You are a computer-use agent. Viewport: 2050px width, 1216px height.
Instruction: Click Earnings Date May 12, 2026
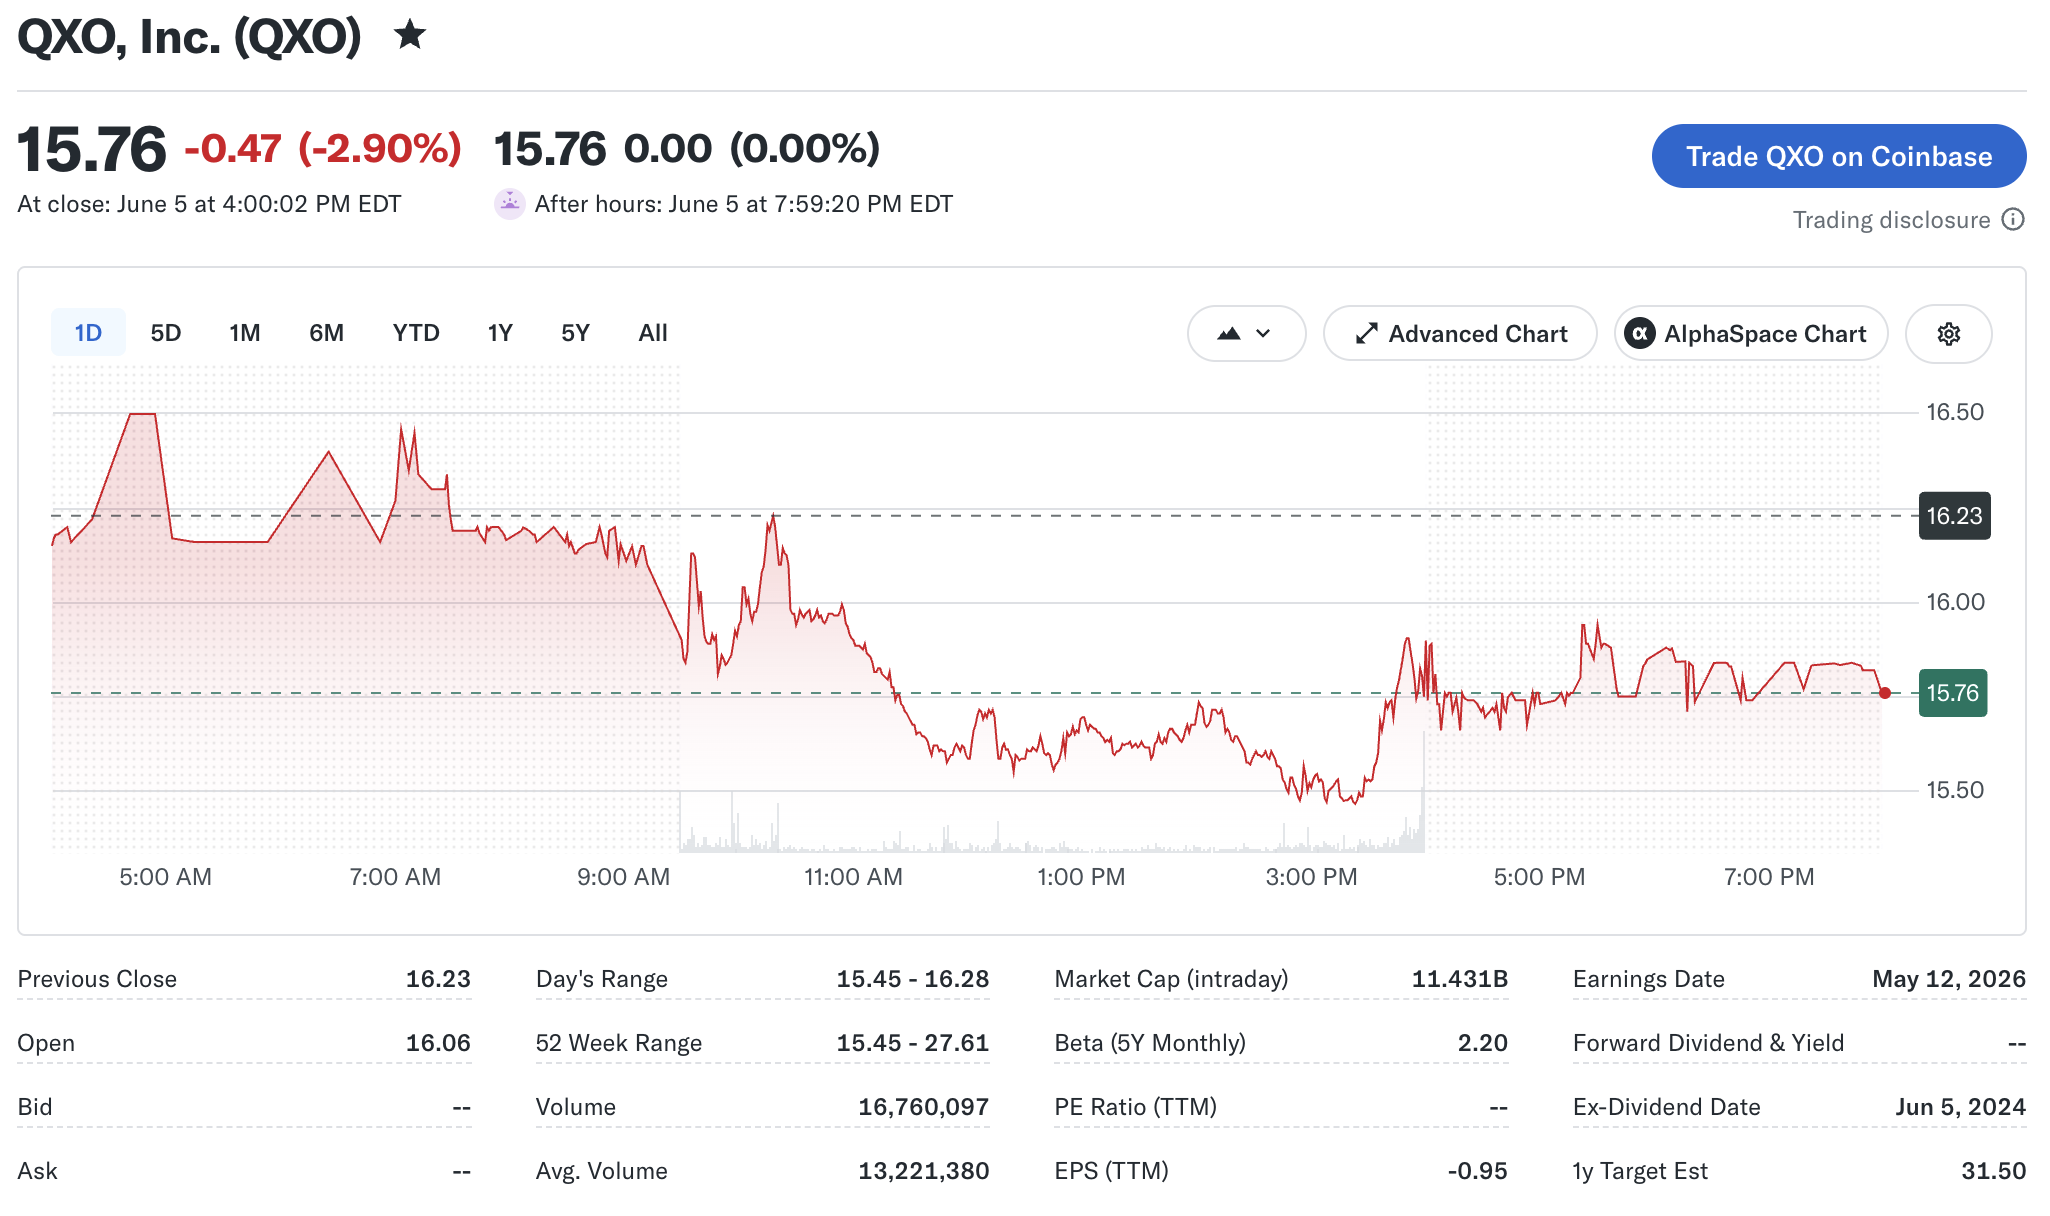pyautogui.click(x=1949, y=979)
